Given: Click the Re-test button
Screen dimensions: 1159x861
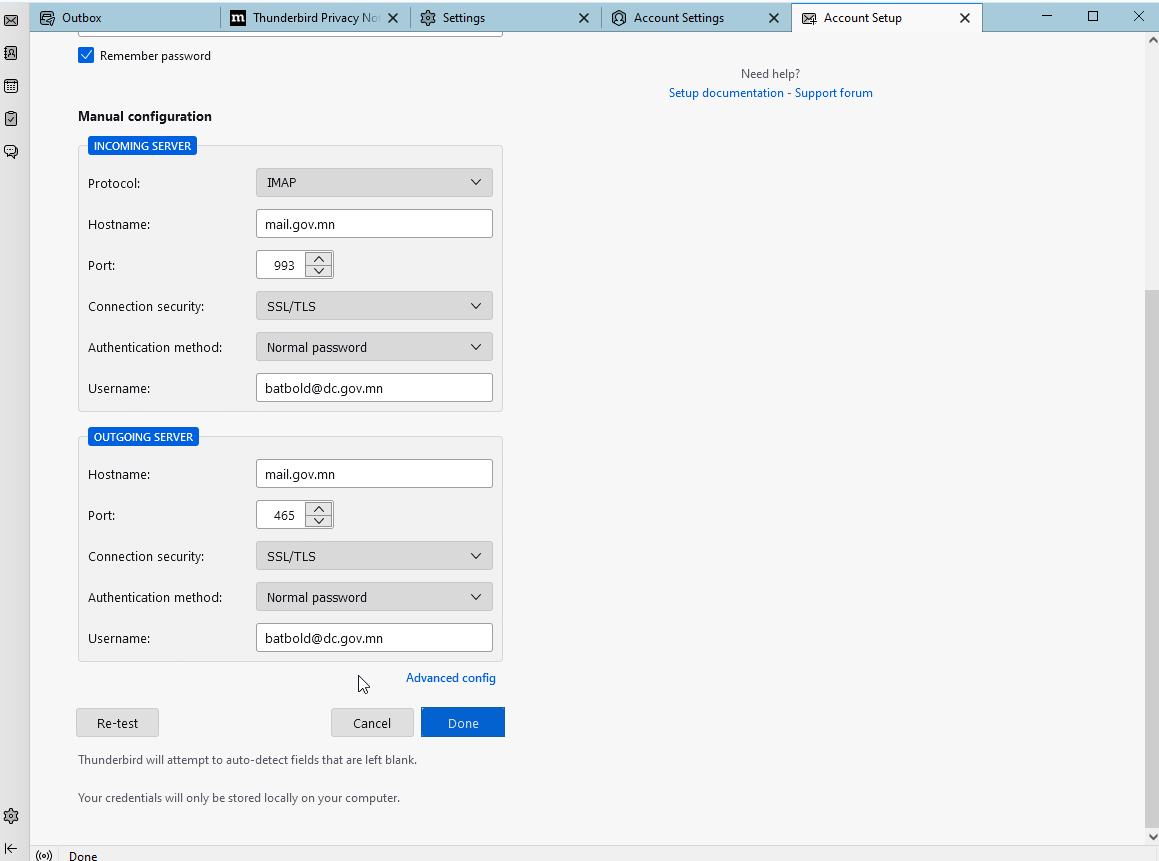Looking at the screenshot, I should pos(118,723).
